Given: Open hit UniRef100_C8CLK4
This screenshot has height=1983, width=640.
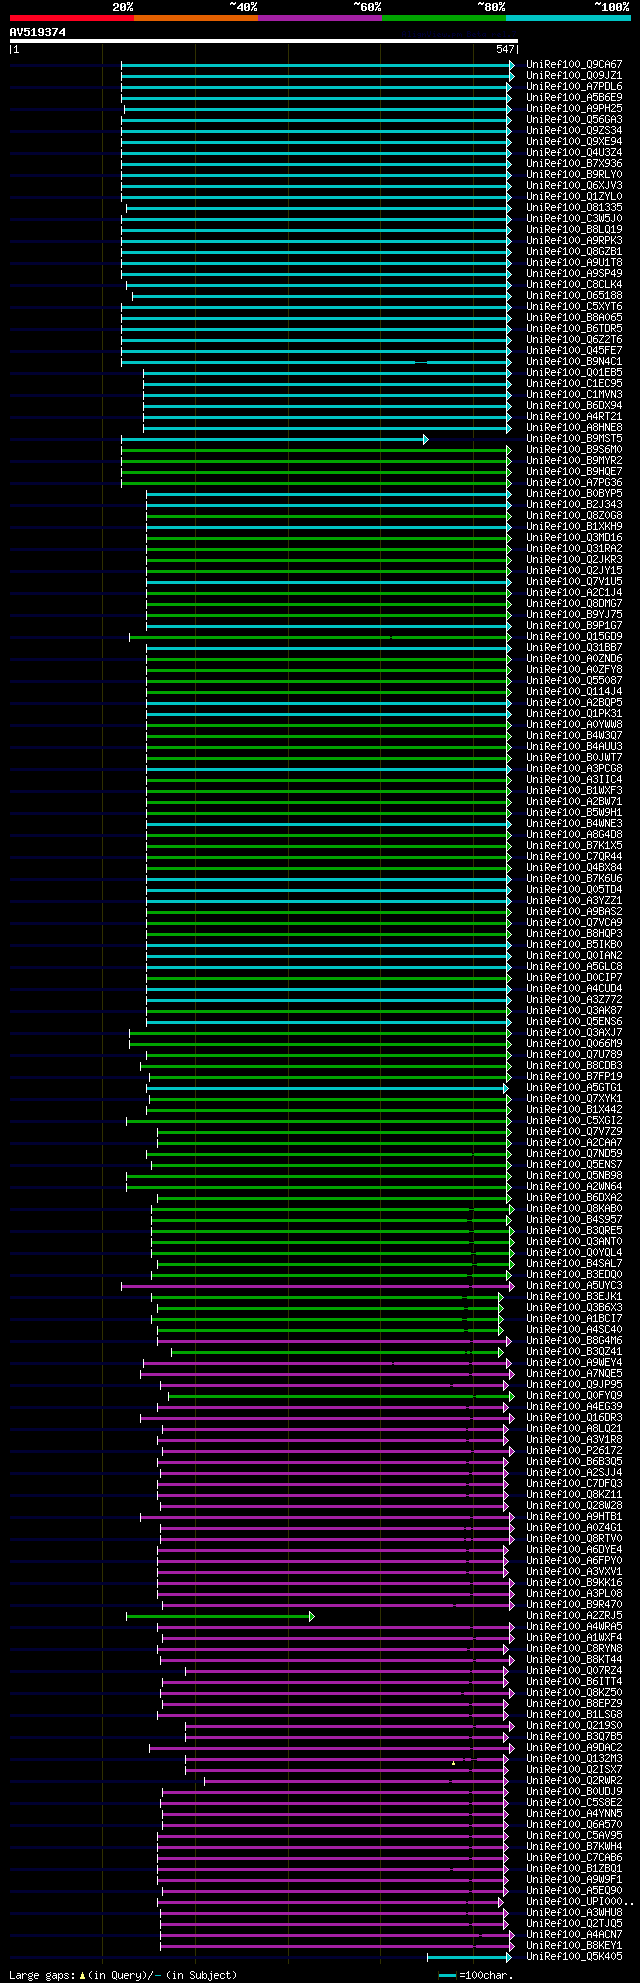Looking at the screenshot, I should pos(574,285).
